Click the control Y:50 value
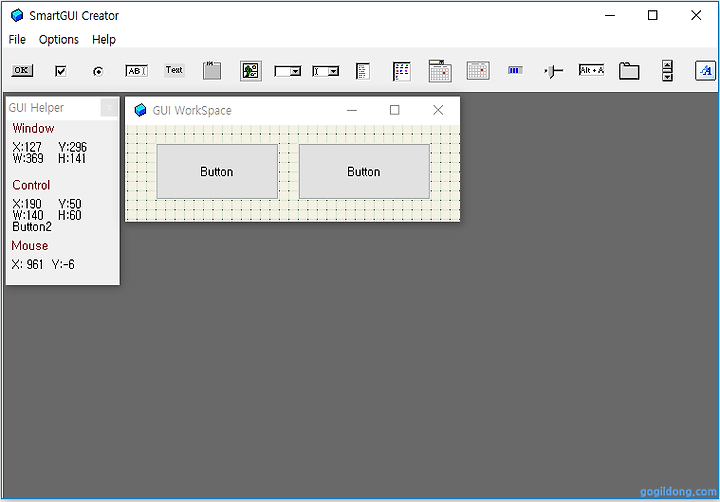This screenshot has width=720, height=502. pyautogui.click(x=70, y=204)
